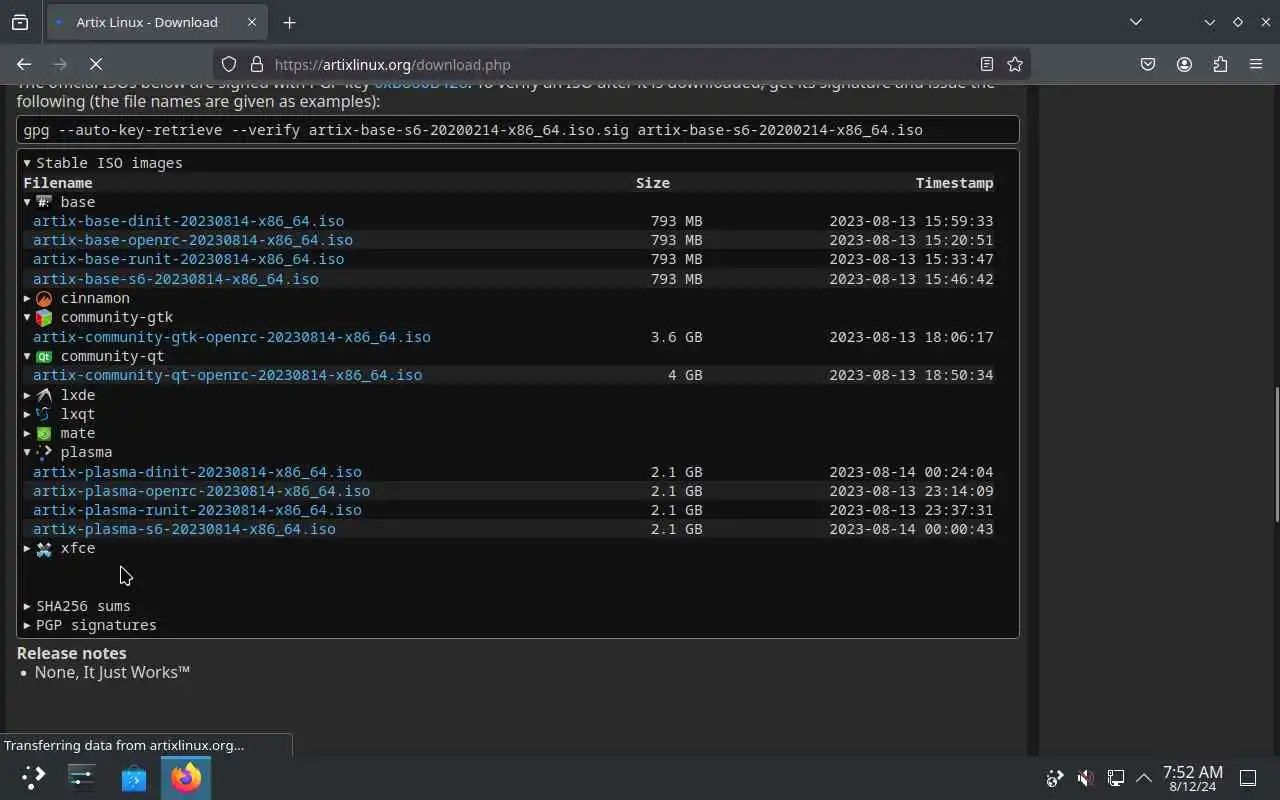
Task: Click the 4 GB size value
Action: click(685, 375)
